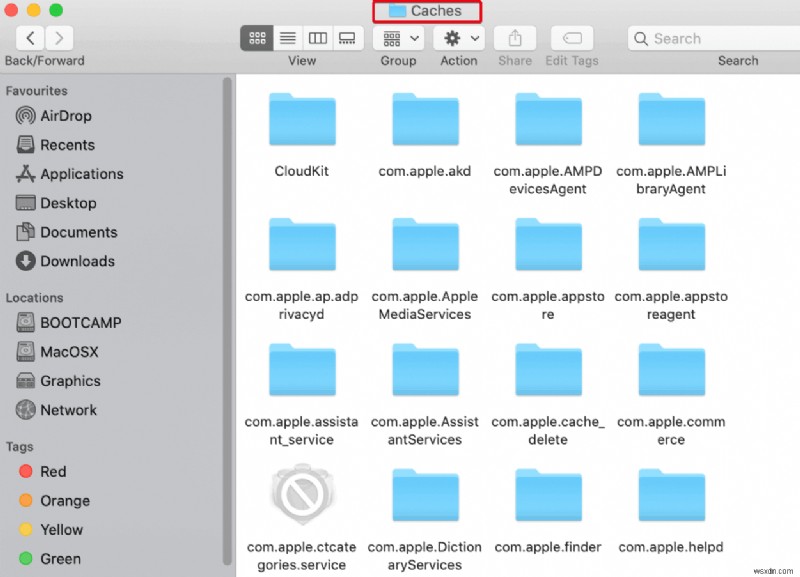This screenshot has height=577, width=800.
Task: Open Desktop in the sidebar
Action: click(56, 203)
